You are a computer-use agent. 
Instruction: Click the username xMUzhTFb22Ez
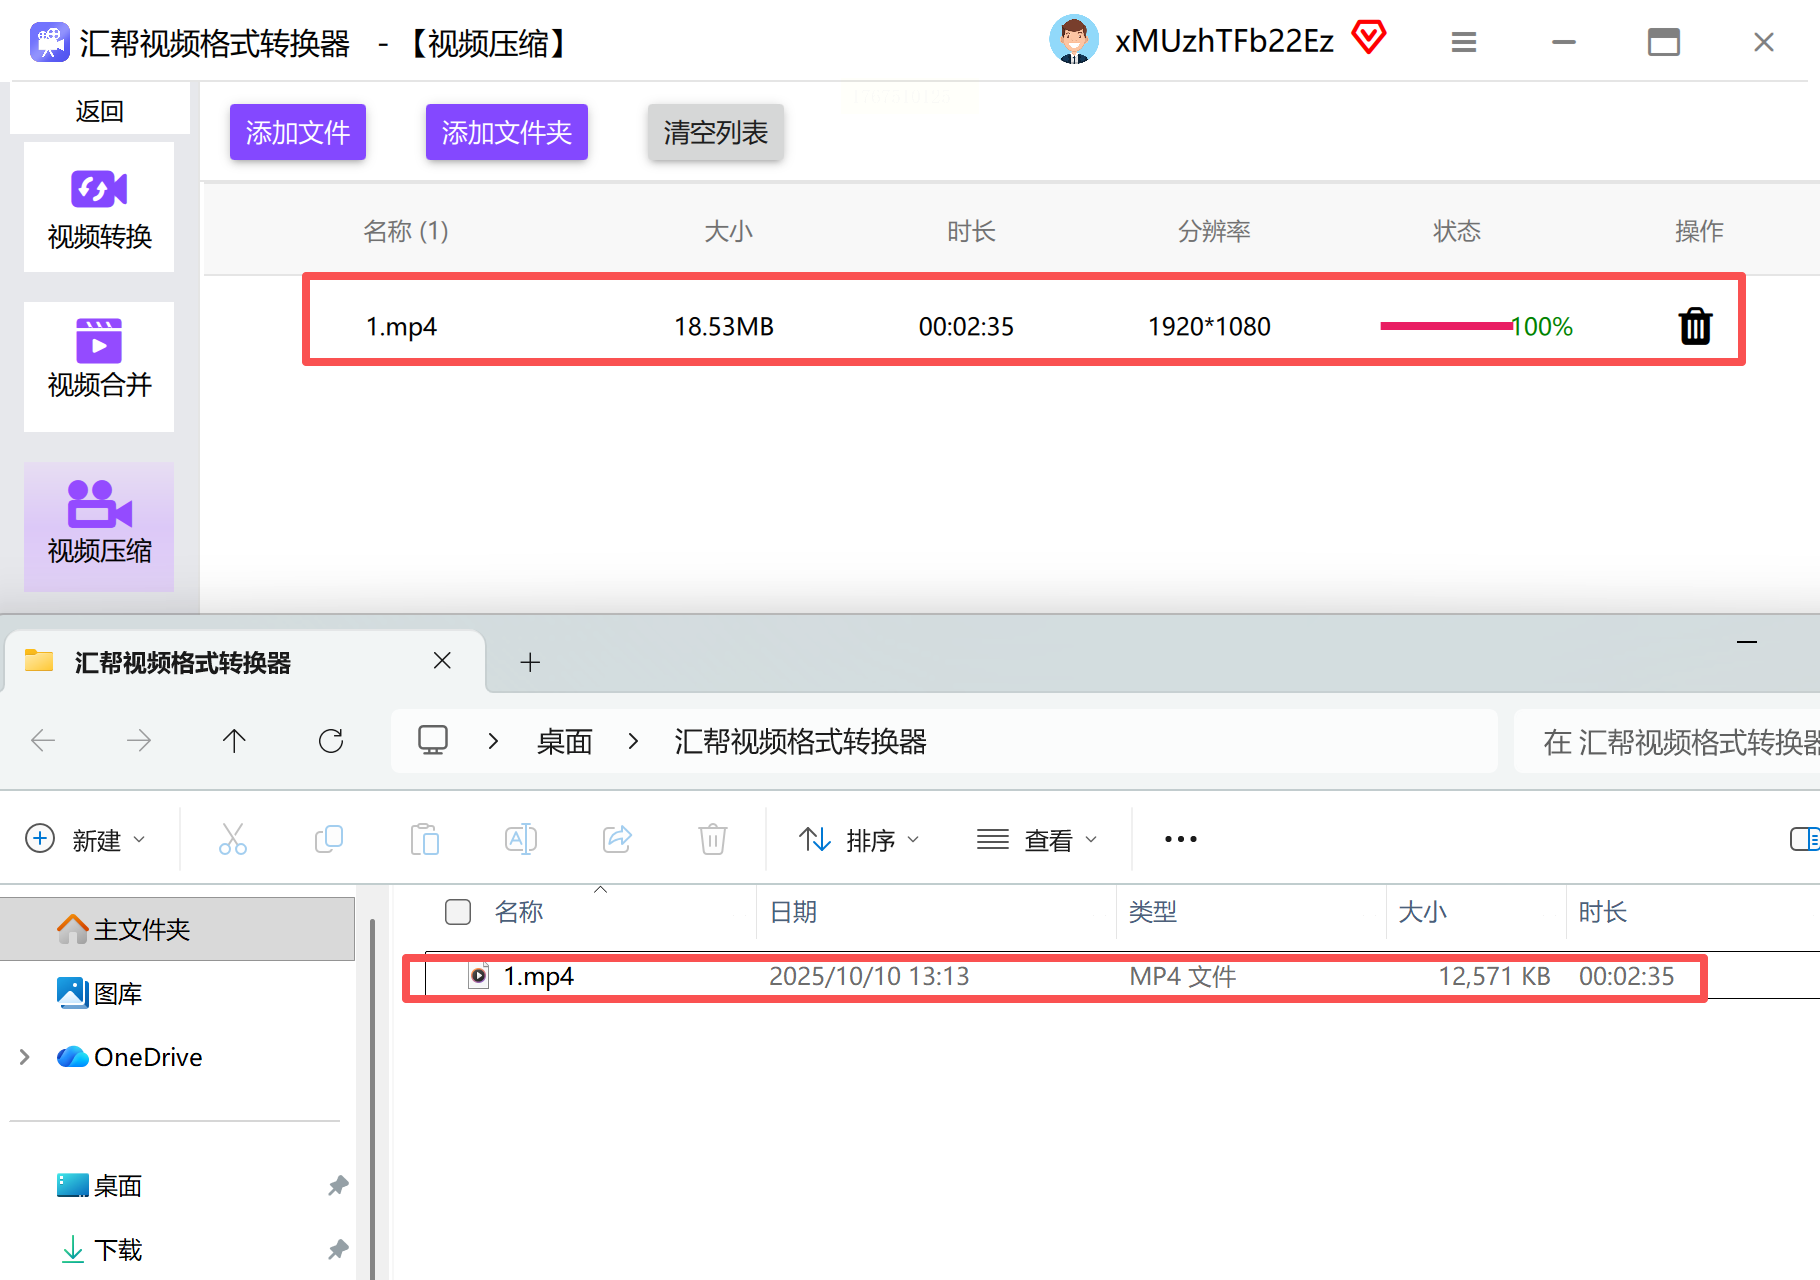(1224, 41)
